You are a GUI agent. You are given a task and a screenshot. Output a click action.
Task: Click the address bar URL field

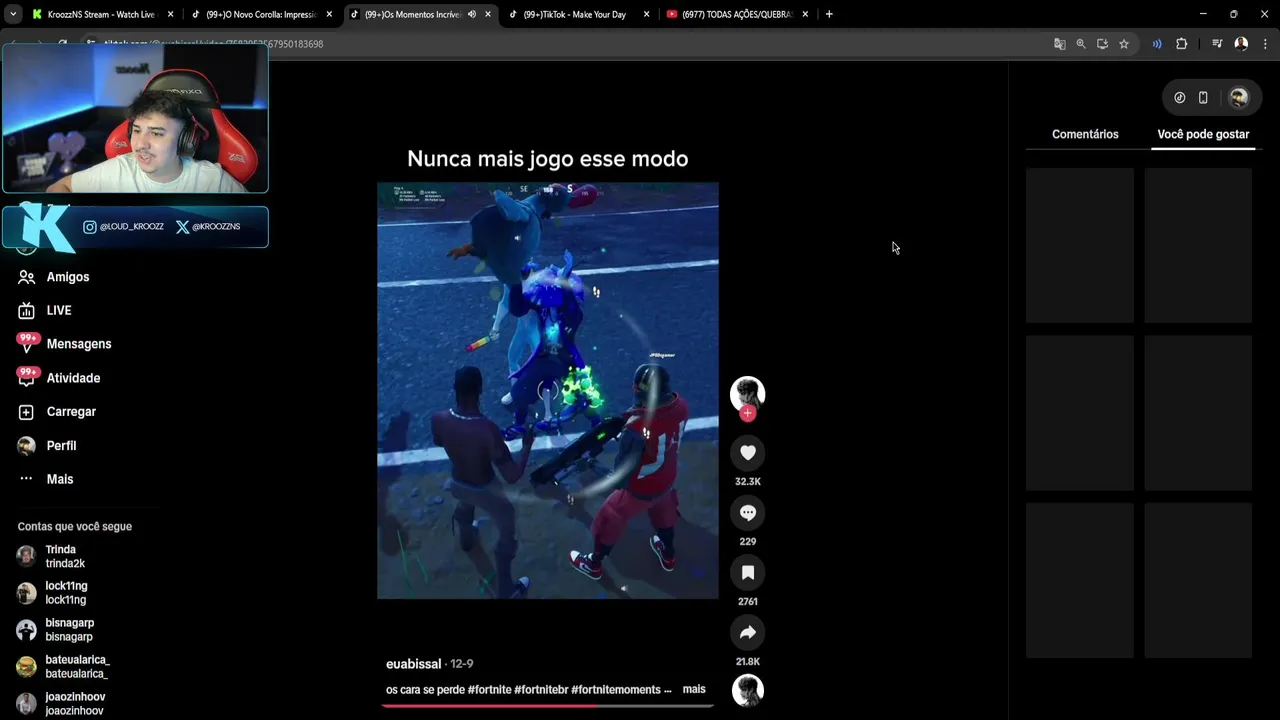tap(560, 44)
